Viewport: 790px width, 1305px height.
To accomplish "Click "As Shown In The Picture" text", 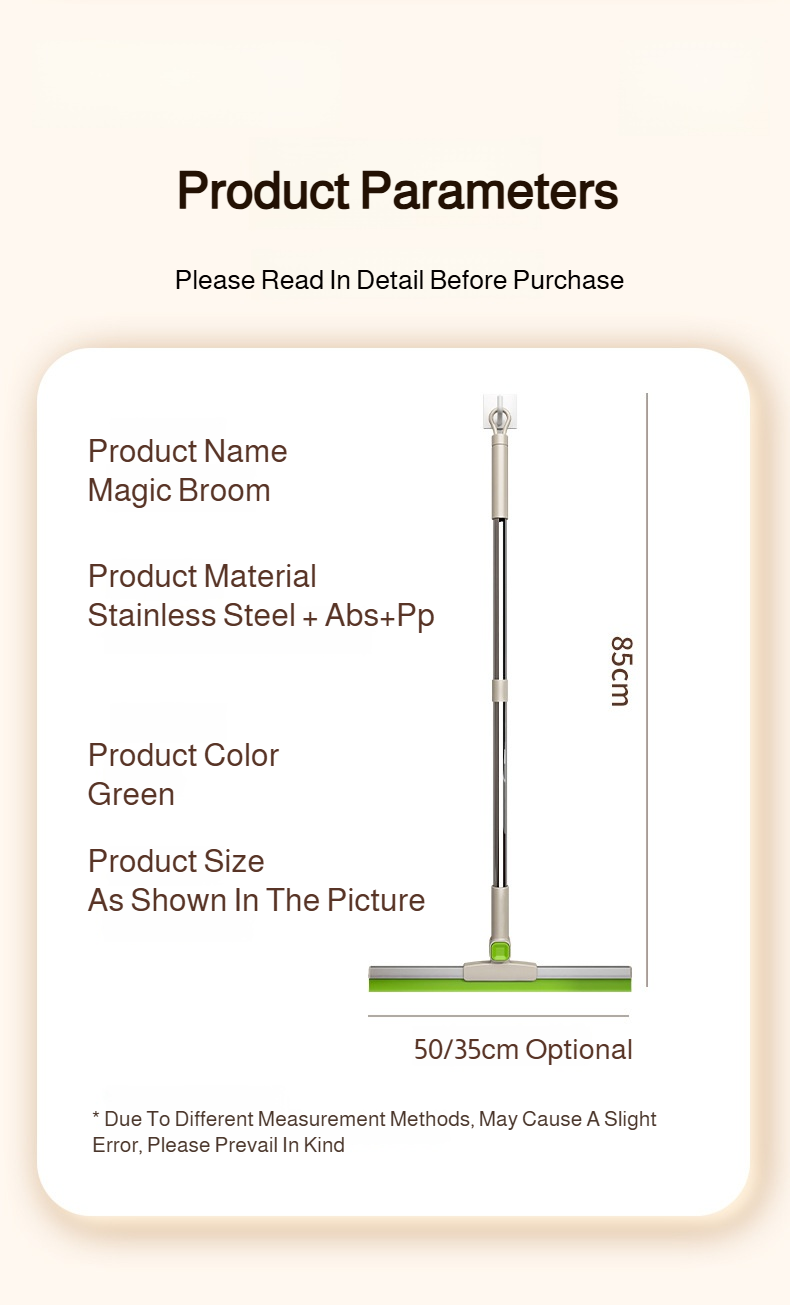I will click(256, 900).
